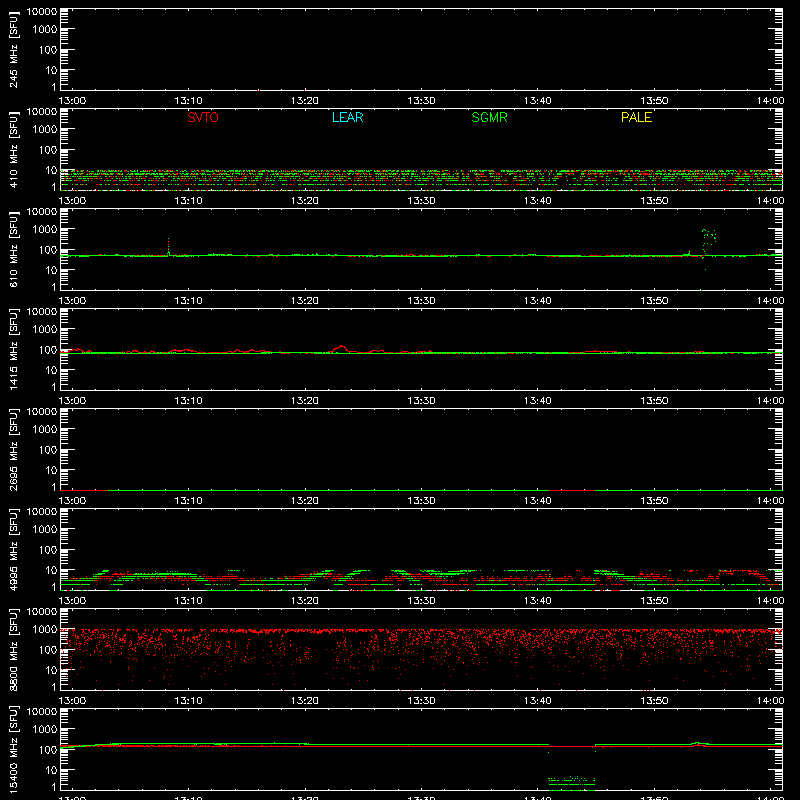Click the 13:20 tick label under 1415 MHz panel

pos(305,401)
